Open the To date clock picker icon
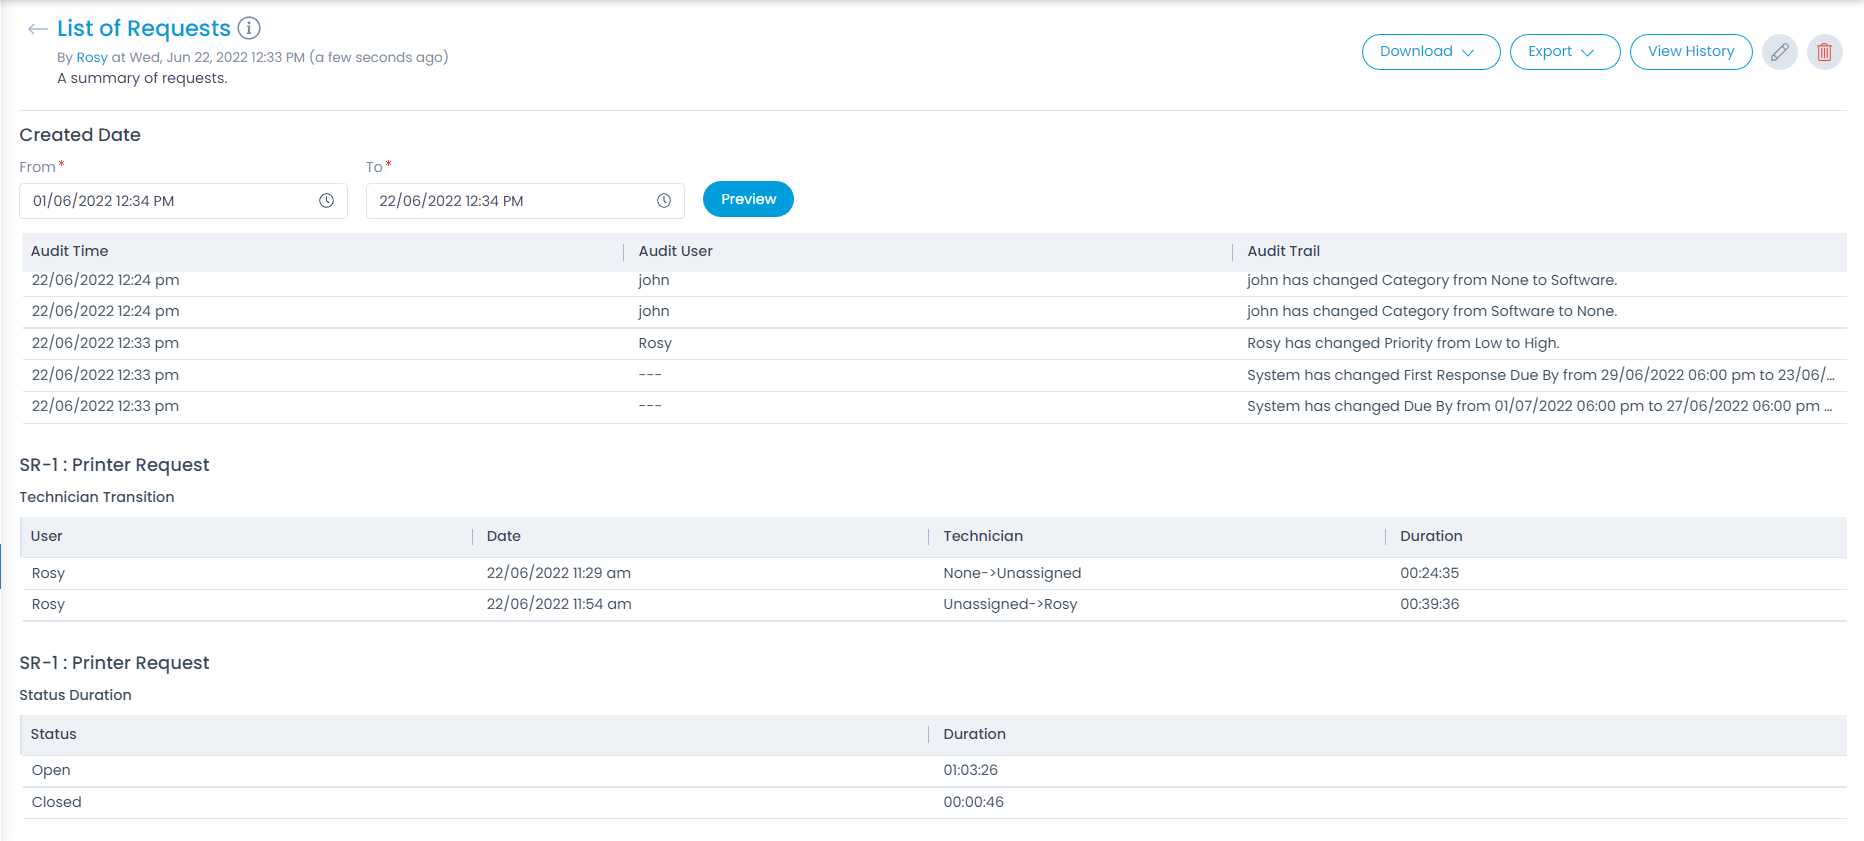Screen dimensions: 1864x841 [x=663, y=201]
